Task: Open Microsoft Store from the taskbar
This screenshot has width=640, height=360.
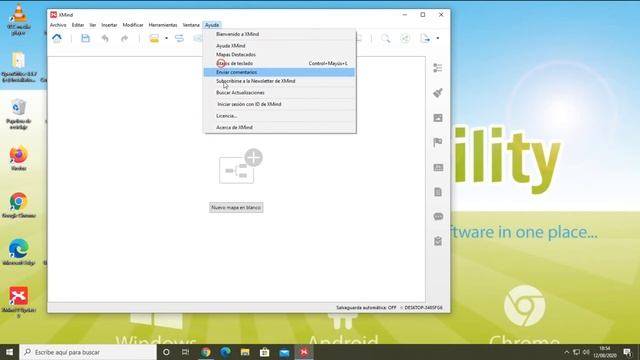Action: click(264, 352)
